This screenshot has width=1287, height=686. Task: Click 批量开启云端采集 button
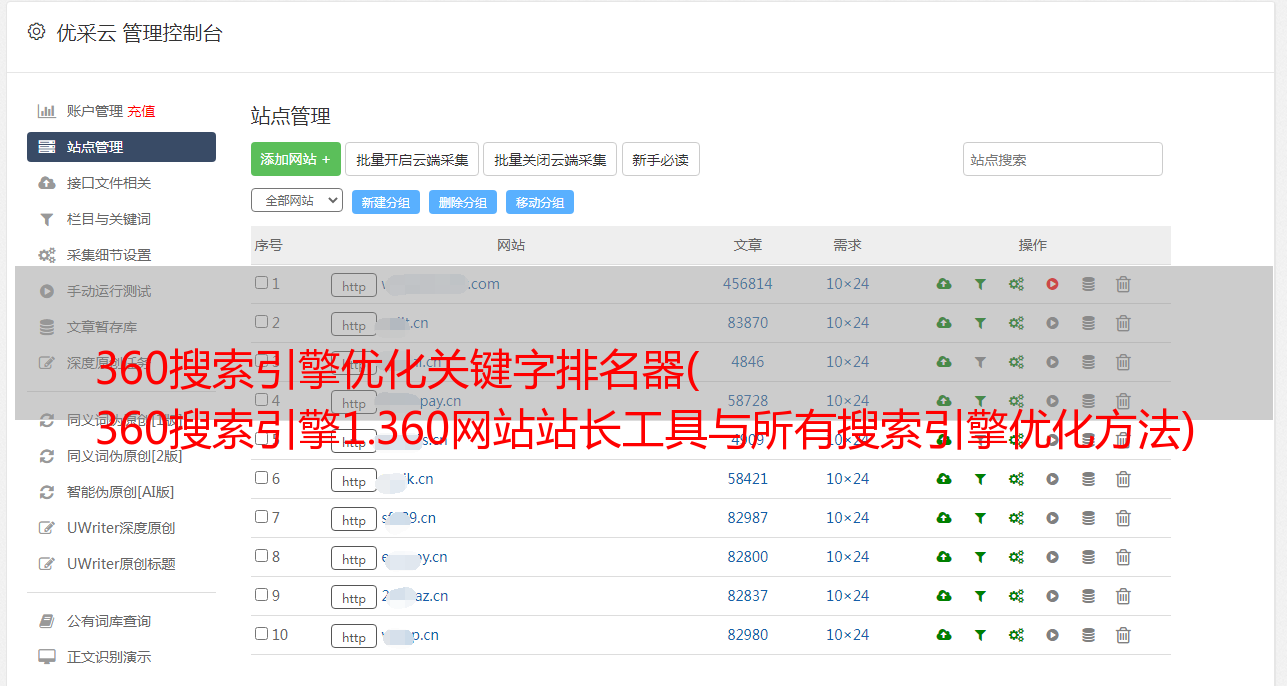point(412,159)
